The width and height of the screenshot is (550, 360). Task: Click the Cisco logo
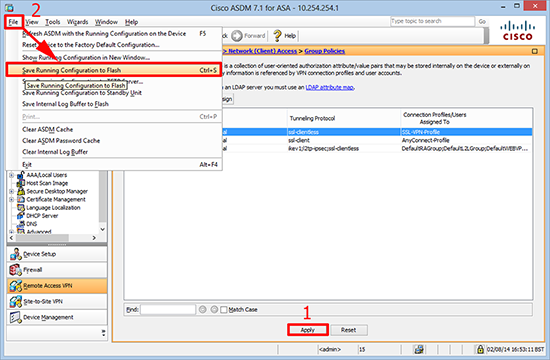tap(518, 31)
